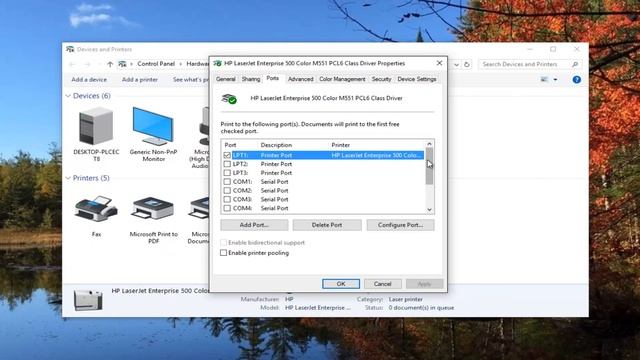Viewport: 640px width, 360px height.
Task: Click the Search Devices and Printers field
Action: (x=524, y=64)
